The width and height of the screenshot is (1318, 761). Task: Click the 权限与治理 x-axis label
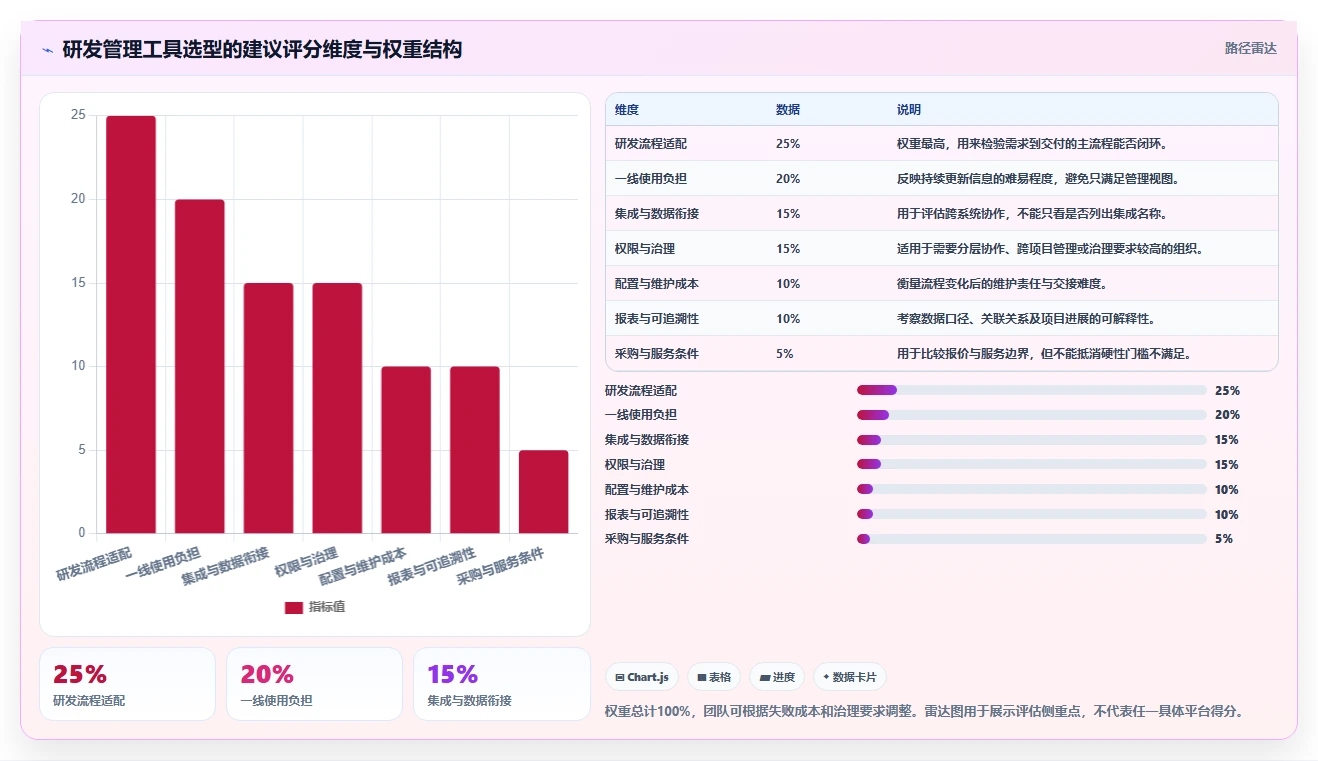tap(307, 562)
